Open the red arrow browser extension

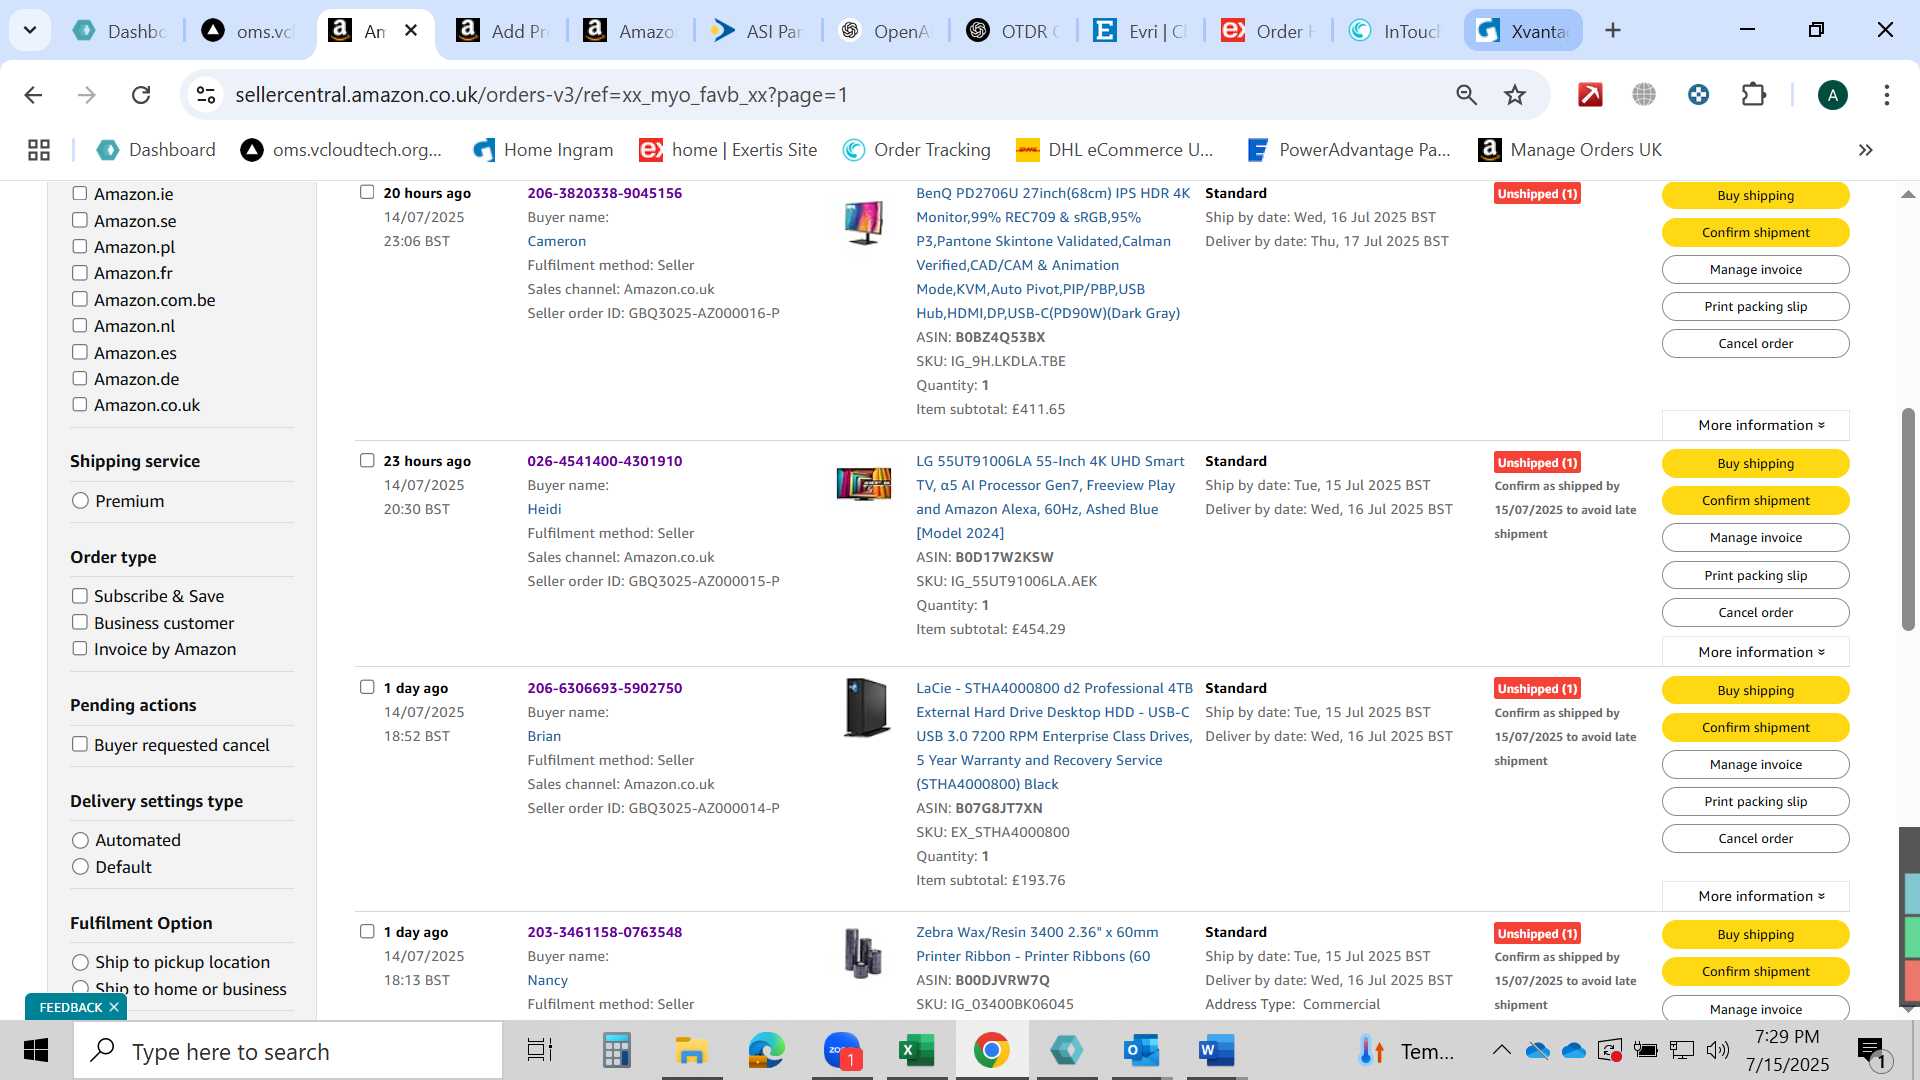[x=1590, y=95]
